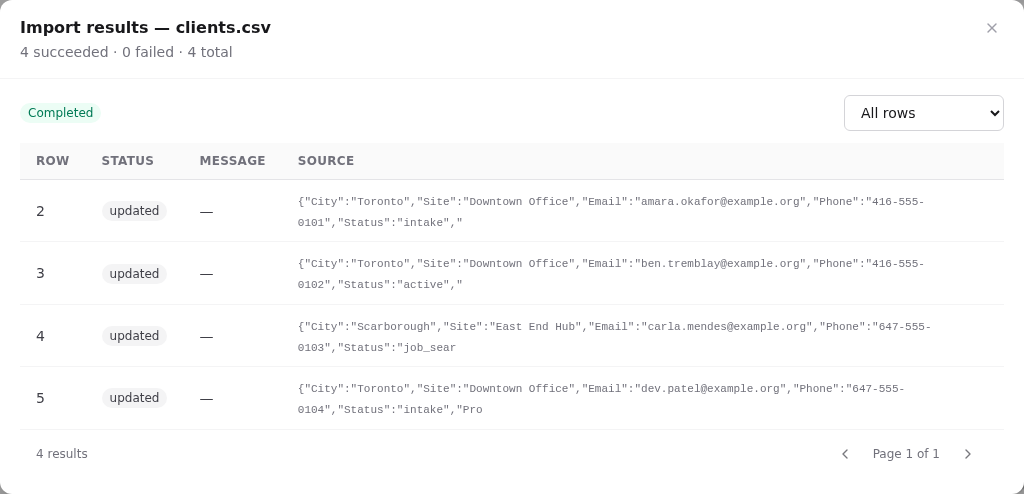Select the updated badge in row 4
1024x494 pixels.
135,336
